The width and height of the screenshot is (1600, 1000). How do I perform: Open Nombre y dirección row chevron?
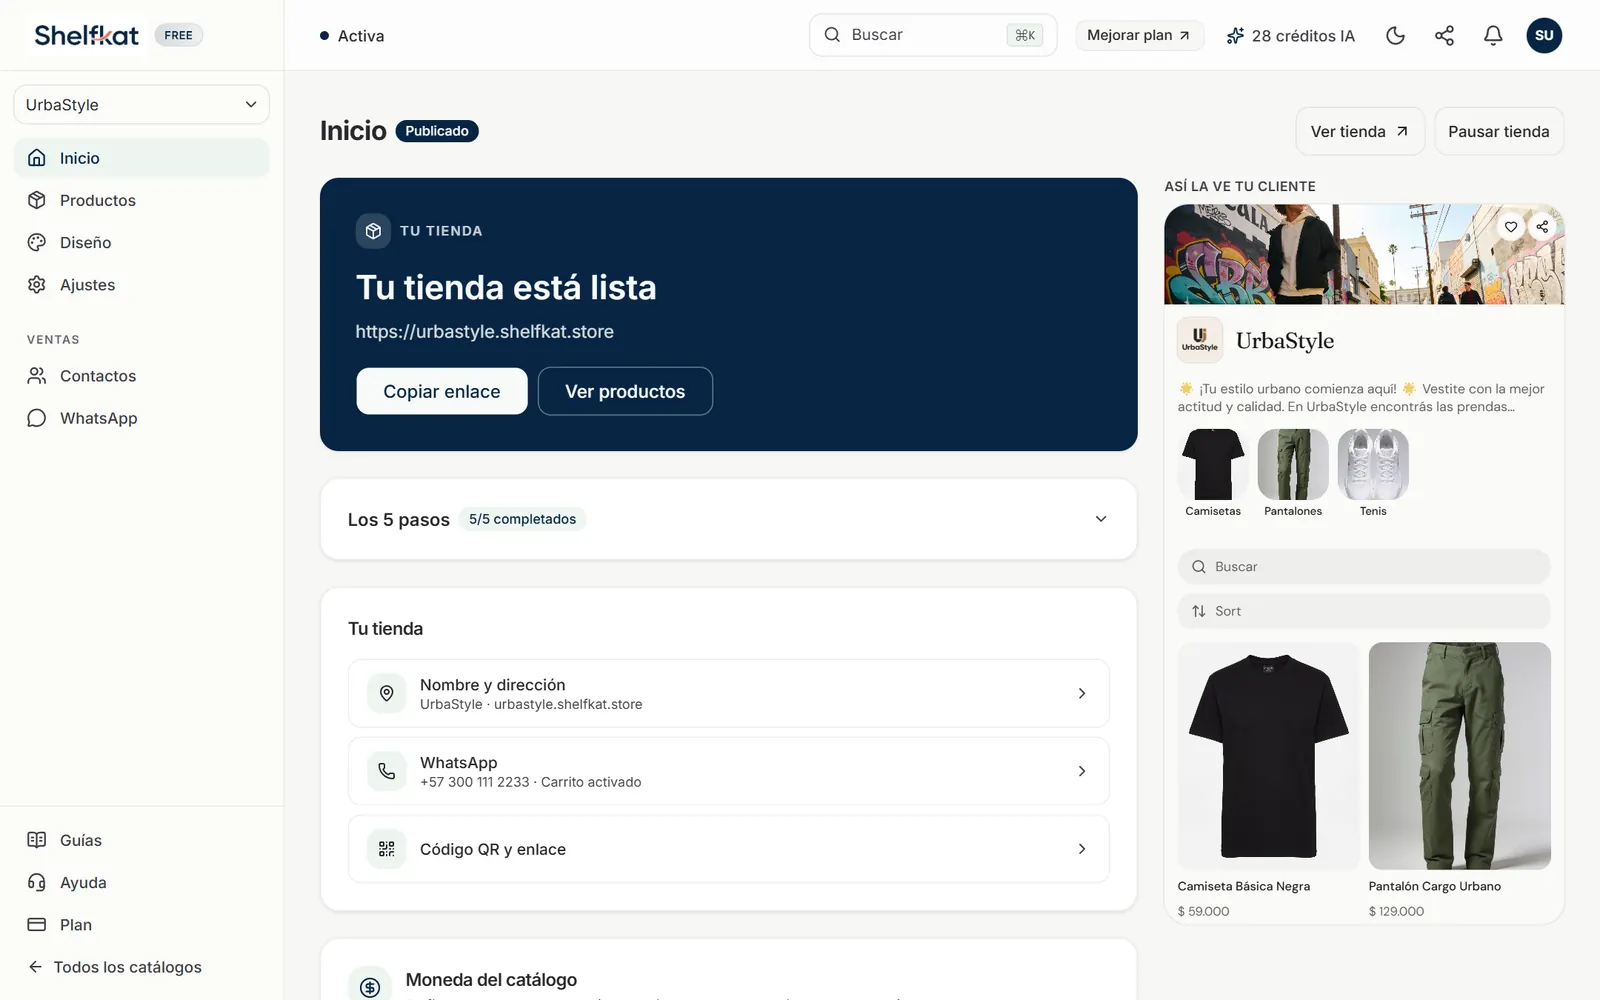click(x=1082, y=693)
